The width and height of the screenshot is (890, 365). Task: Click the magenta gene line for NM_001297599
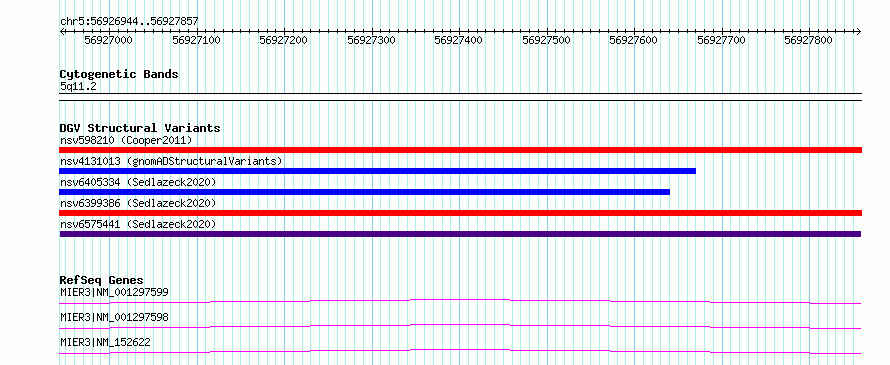click(460, 301)
